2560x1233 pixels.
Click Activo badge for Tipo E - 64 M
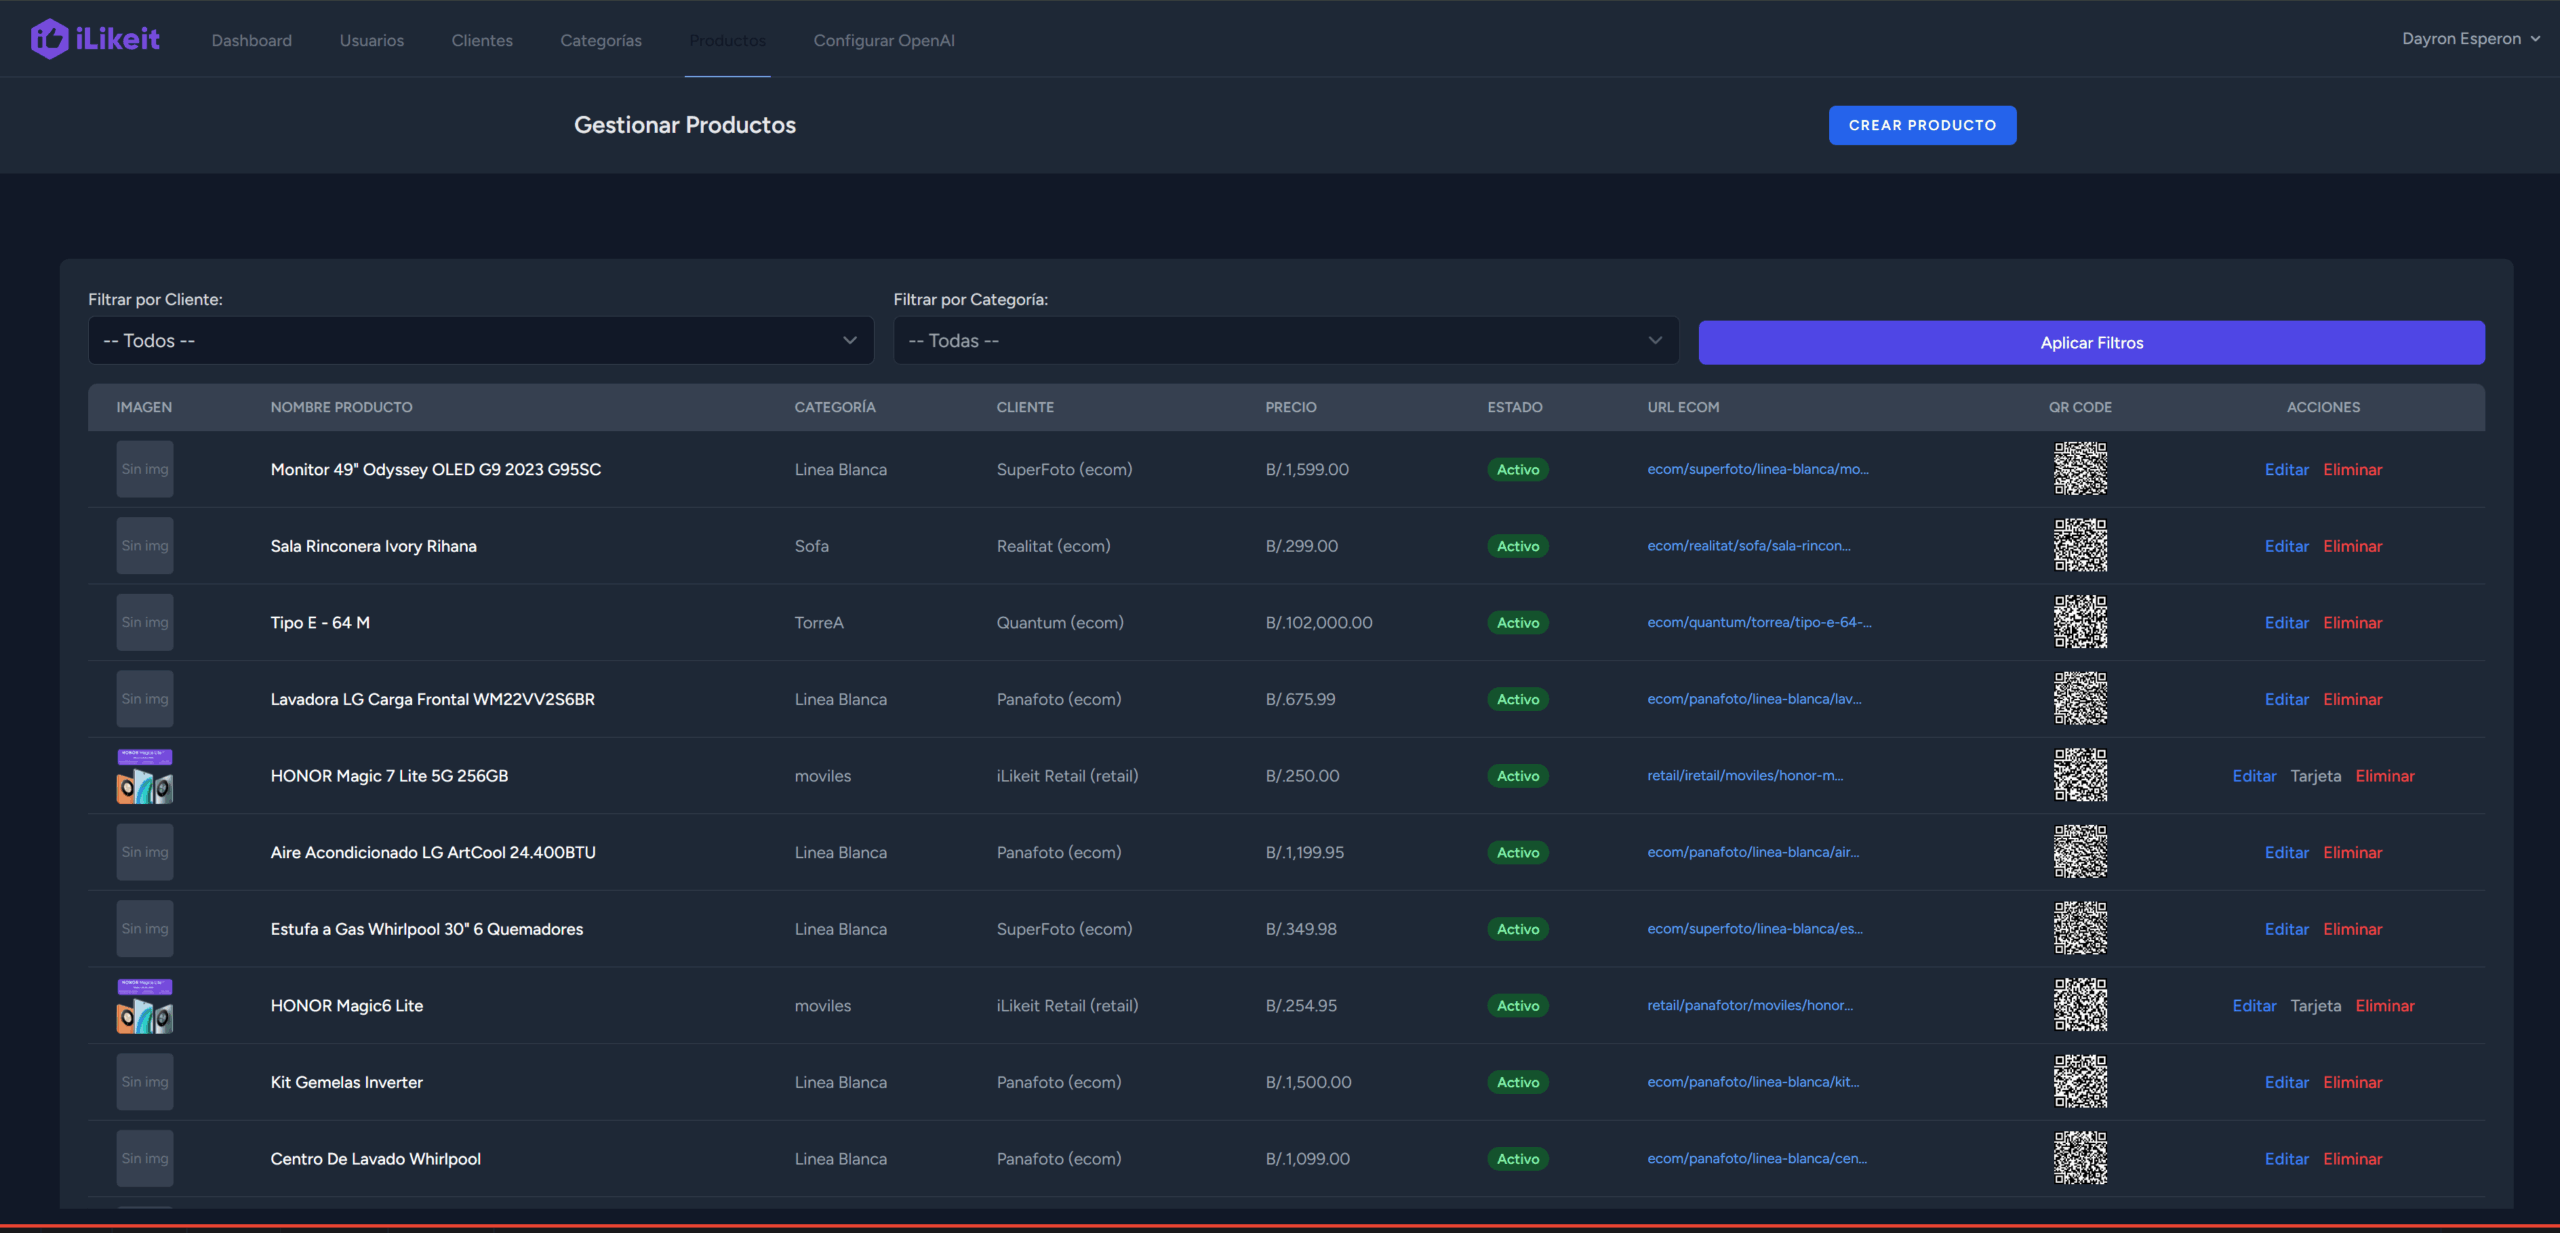[1517, 622]
